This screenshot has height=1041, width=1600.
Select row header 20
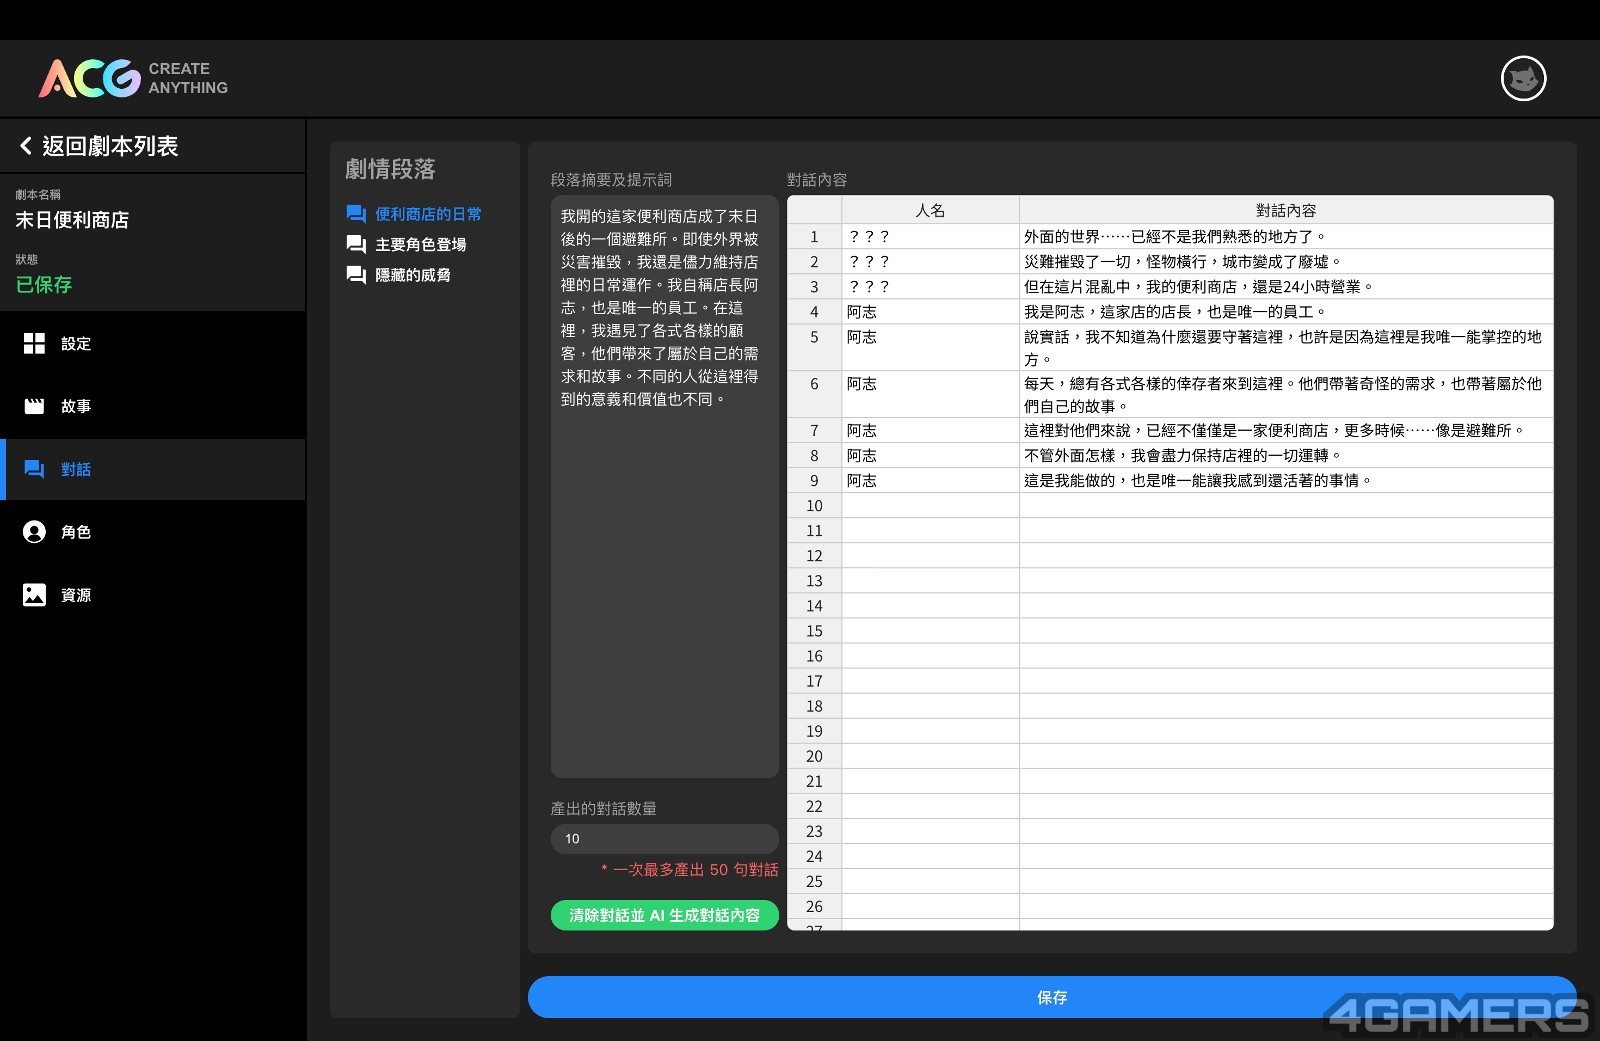[814, 756]
